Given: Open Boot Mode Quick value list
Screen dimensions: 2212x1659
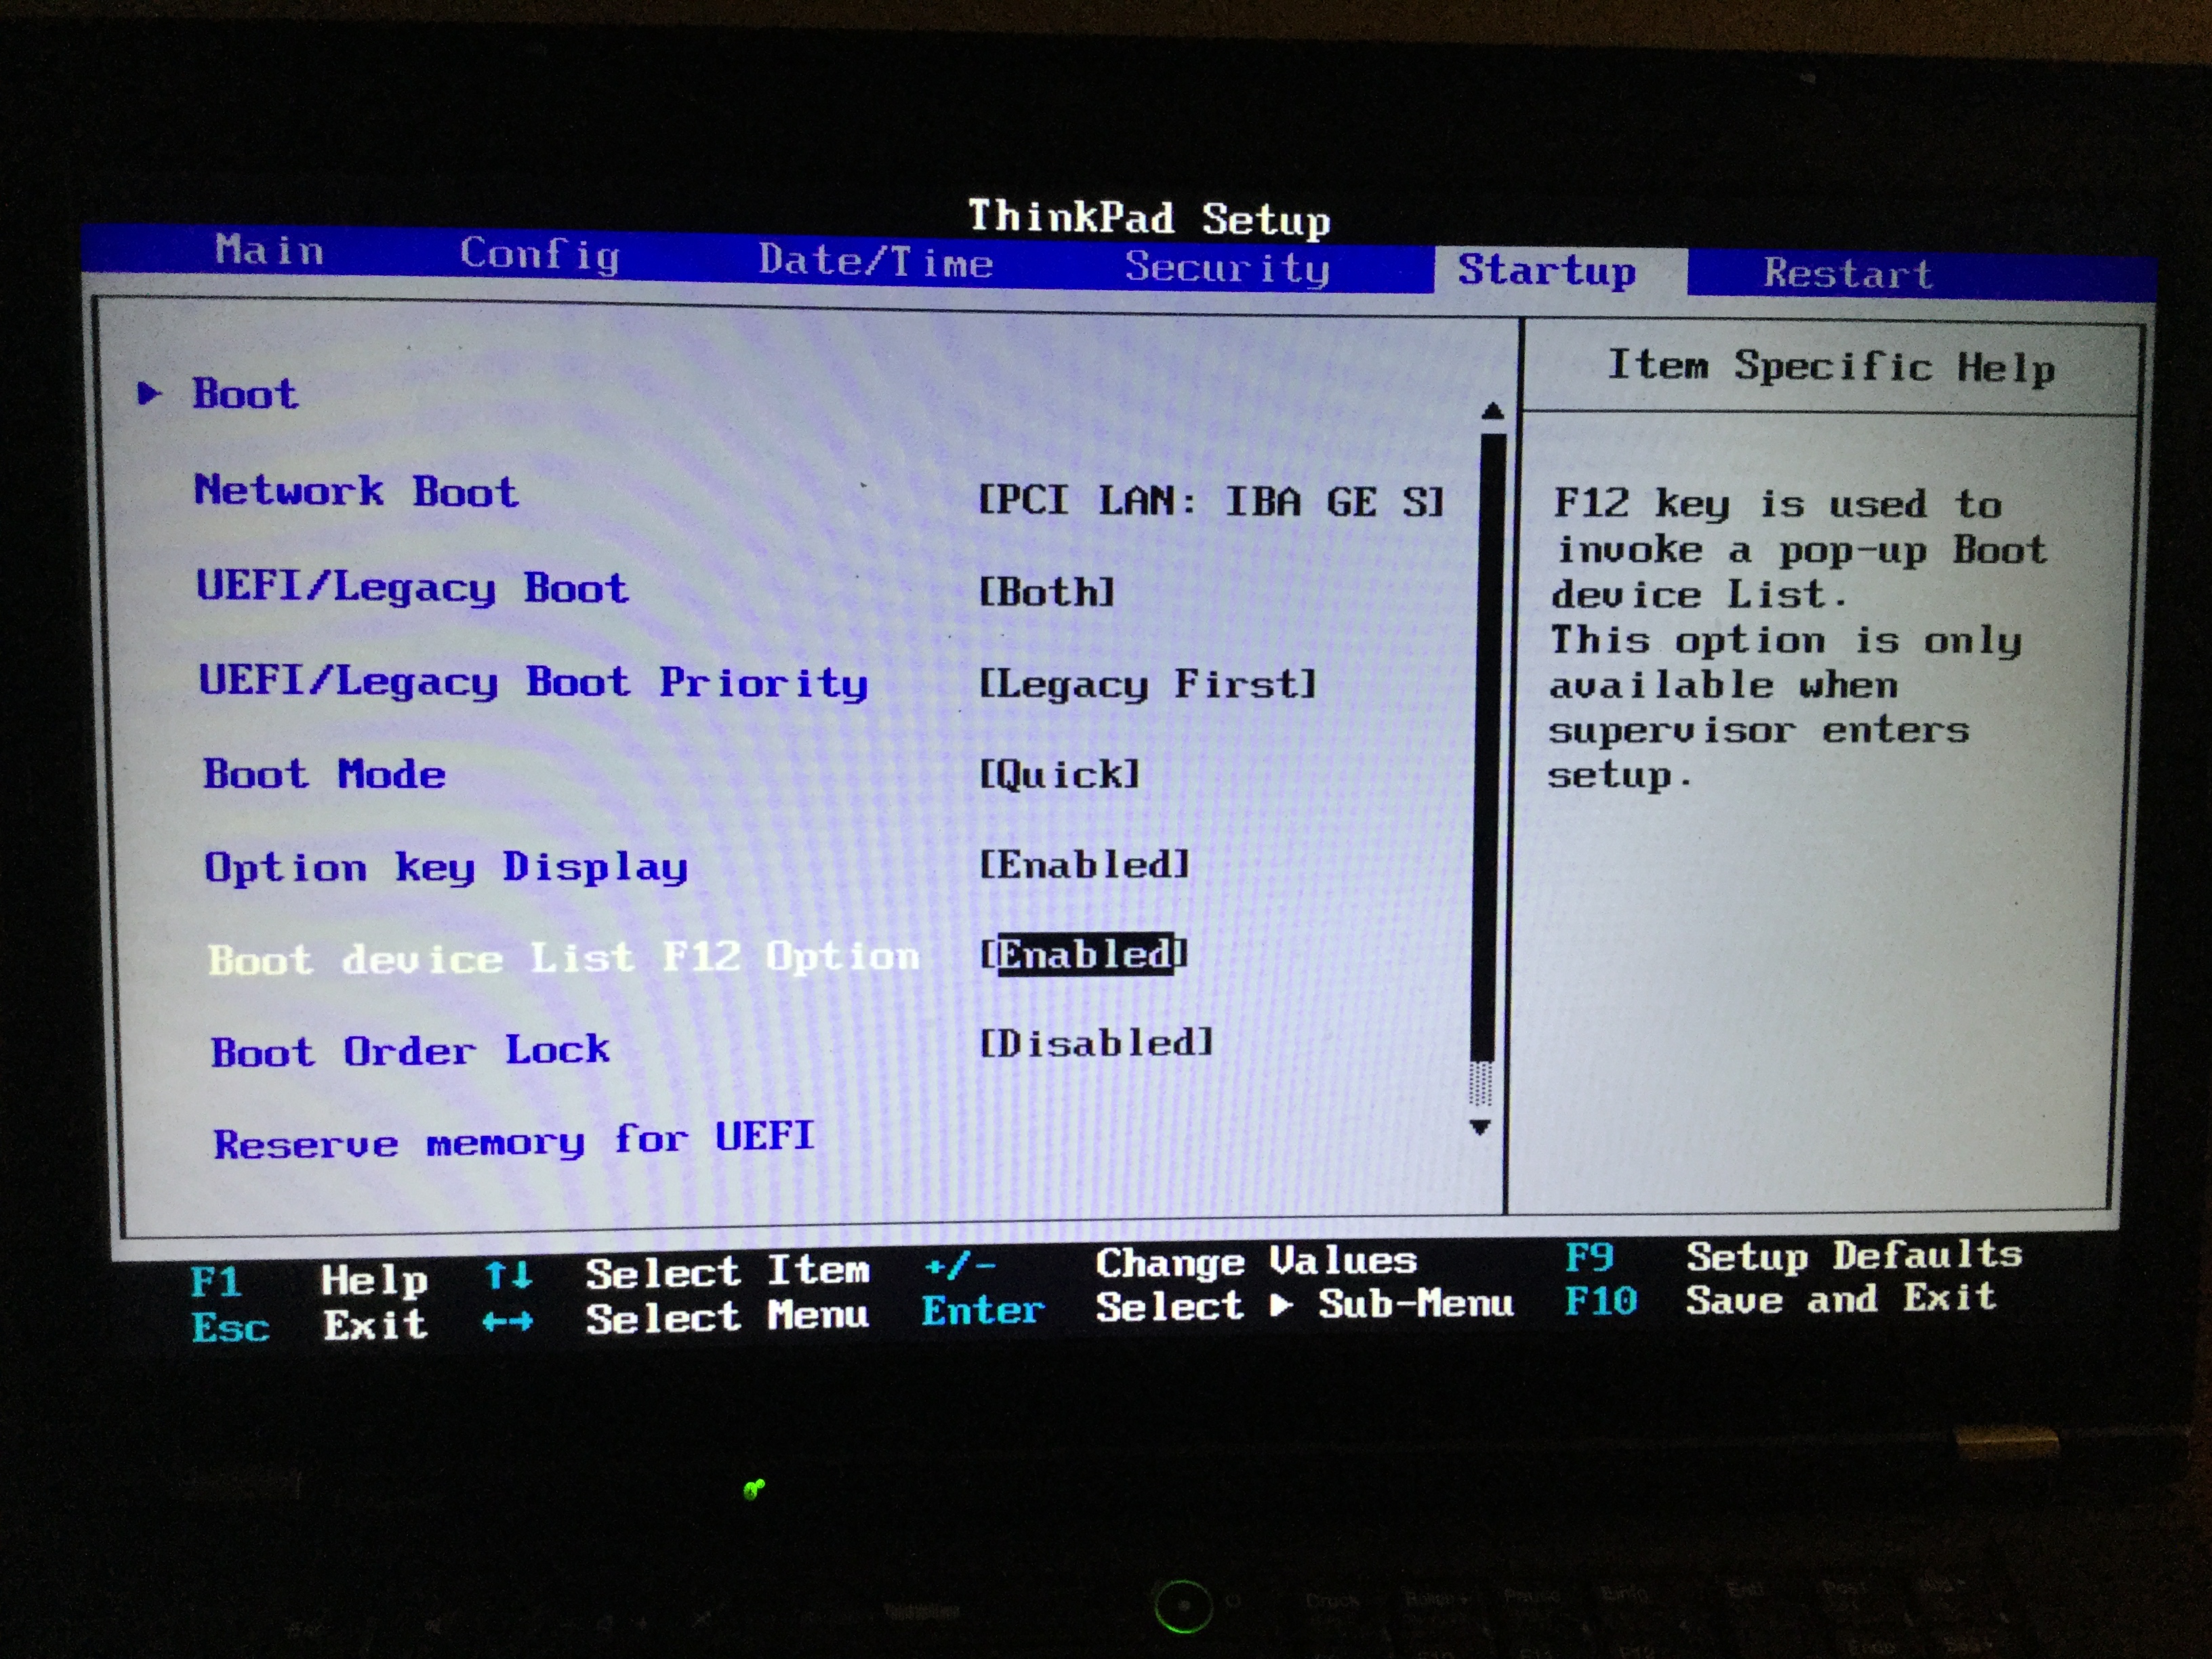Looking at the screenshot, I should click(x=1059, y=774).
